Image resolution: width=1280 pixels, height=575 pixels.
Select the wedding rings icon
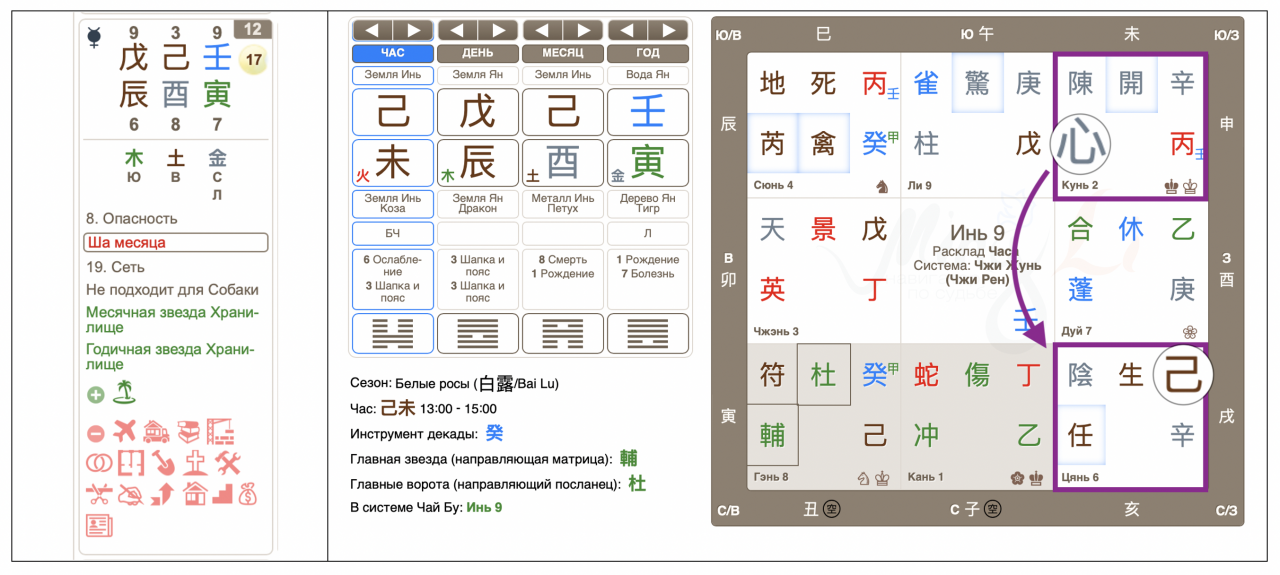(97, 464)
